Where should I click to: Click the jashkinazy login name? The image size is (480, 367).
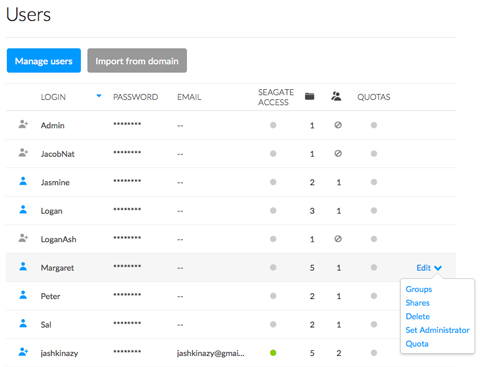(x=59, y=353)
